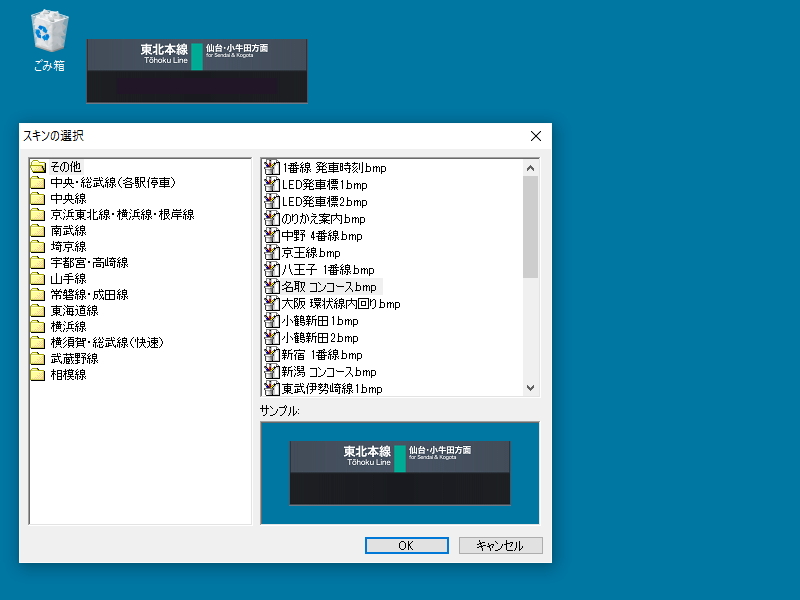Click the LED発車標1.bmp file icon

point(272,185)
